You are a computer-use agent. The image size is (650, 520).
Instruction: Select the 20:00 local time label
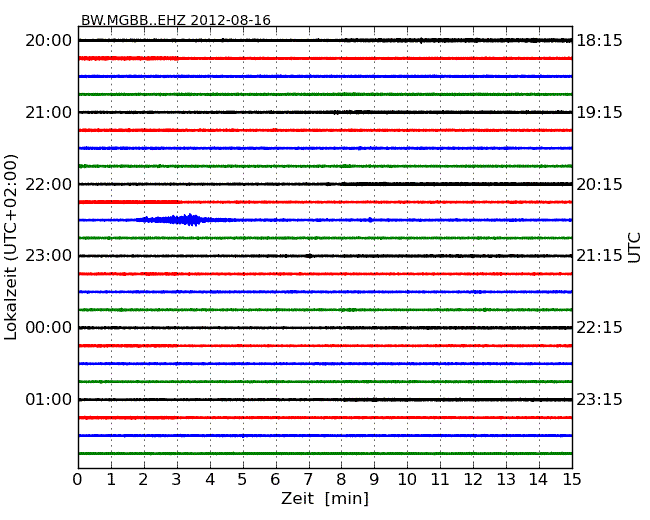click(x=49, y=41)
